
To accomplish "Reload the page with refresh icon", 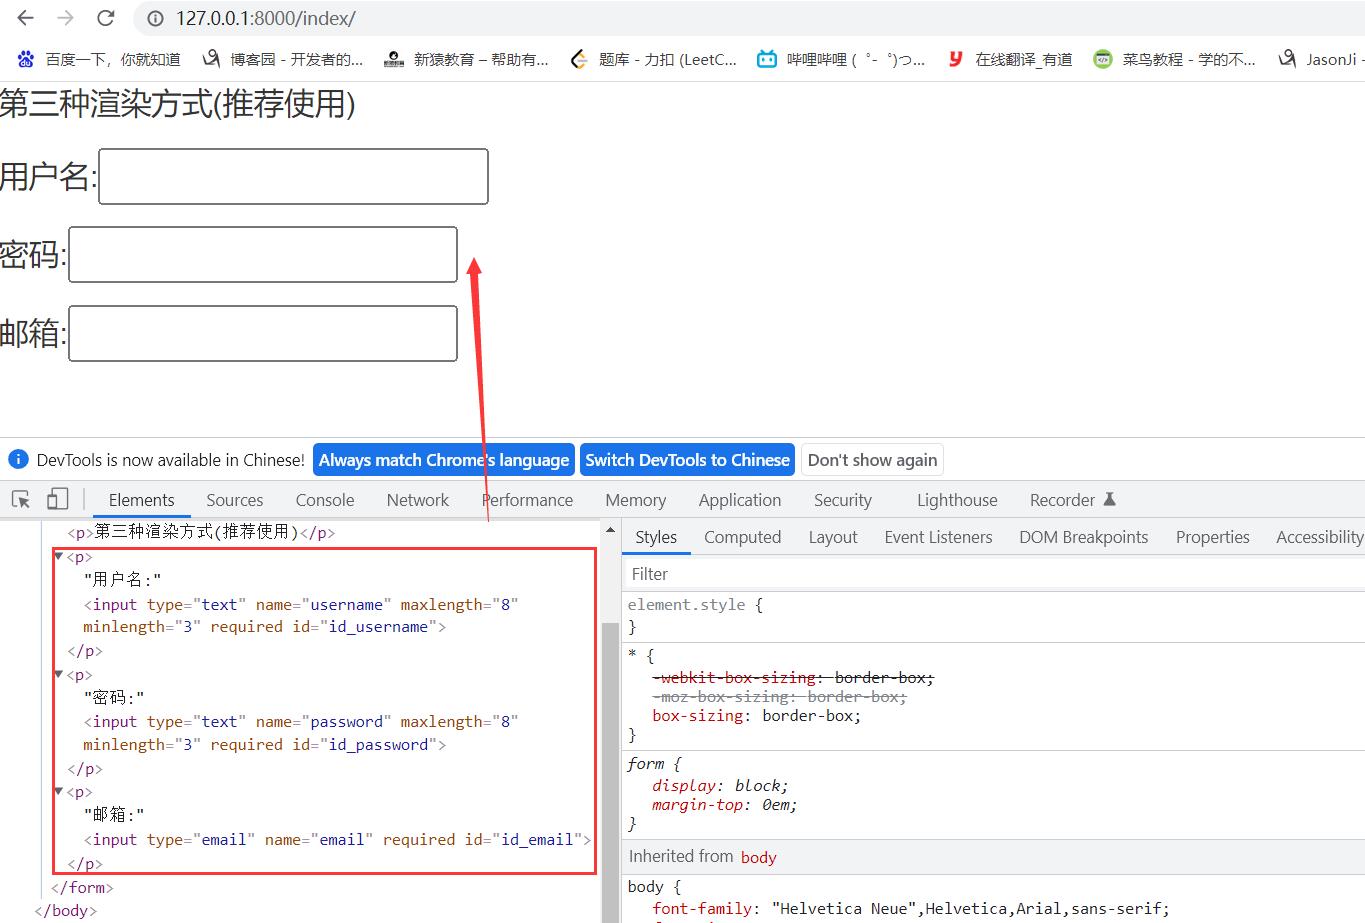I will pos(105,18).
